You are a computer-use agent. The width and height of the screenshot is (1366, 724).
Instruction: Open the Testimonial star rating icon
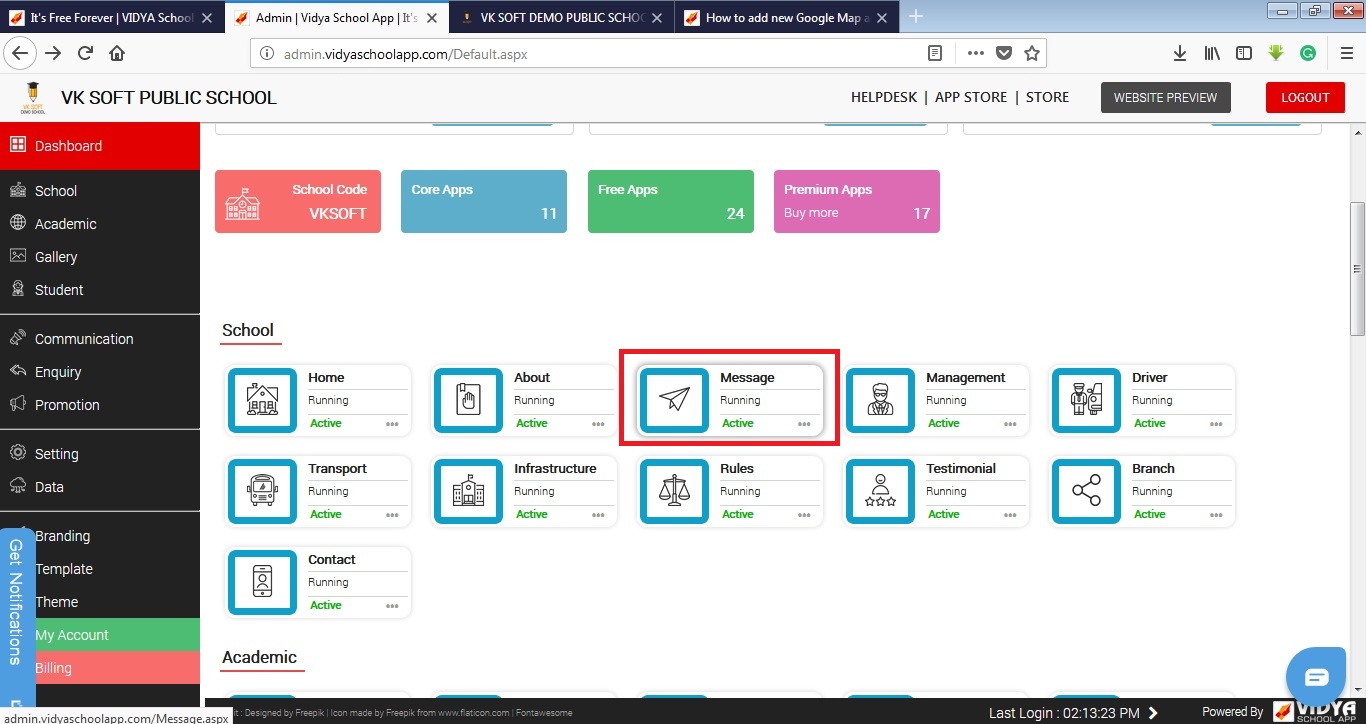click(x=880, y=491)
